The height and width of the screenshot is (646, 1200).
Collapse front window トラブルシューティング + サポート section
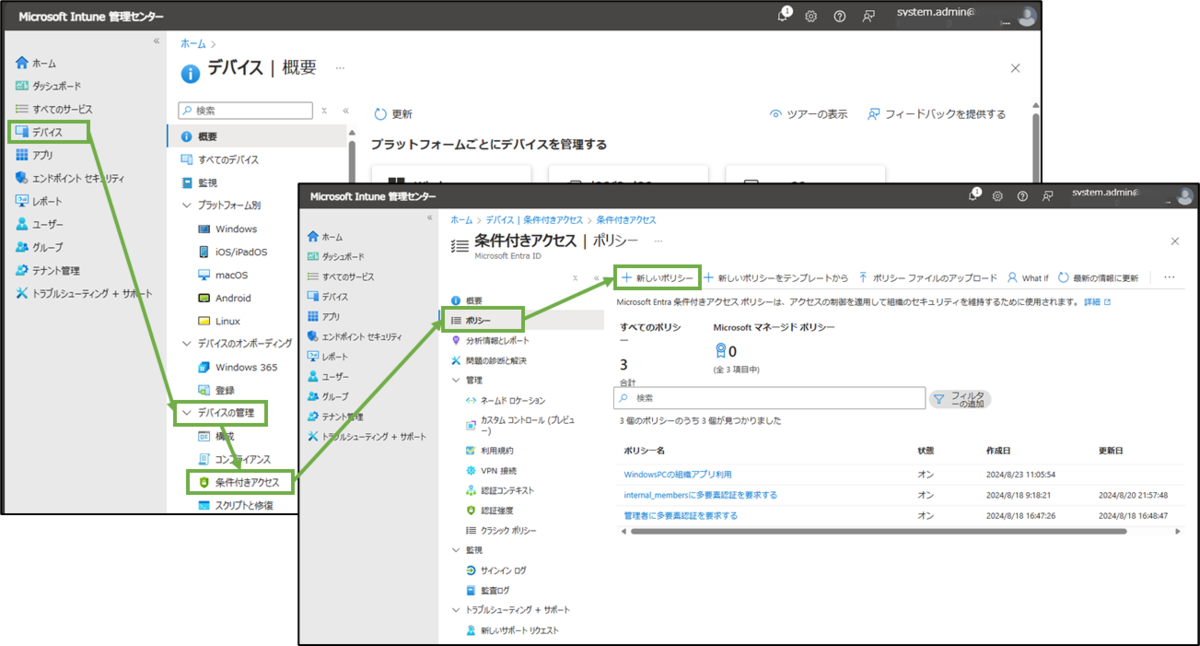(x=456, y=610)
